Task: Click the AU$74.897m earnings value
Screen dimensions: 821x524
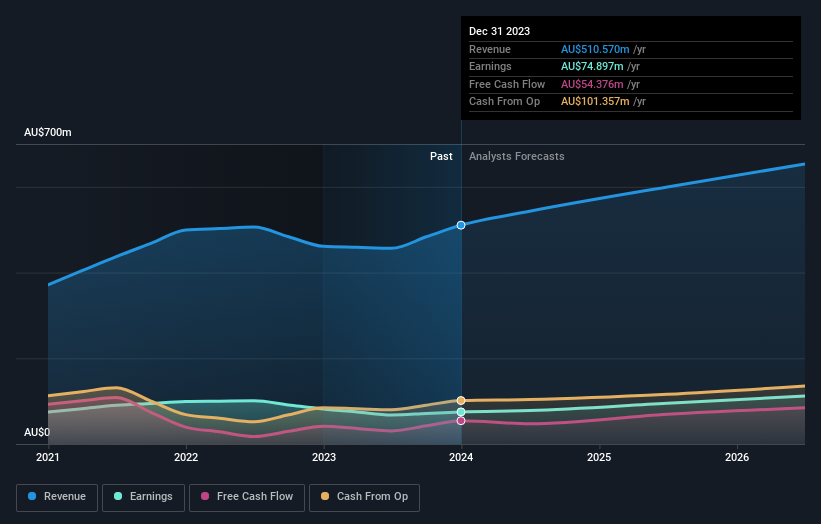Action: 592,66
